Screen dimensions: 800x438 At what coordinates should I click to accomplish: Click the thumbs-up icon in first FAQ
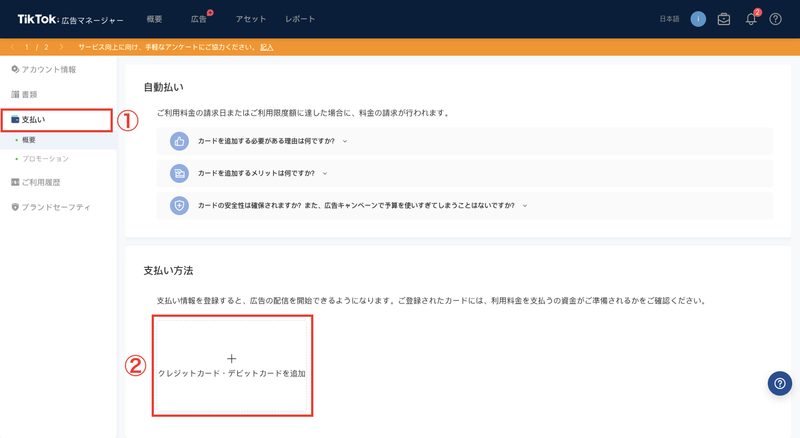(x=179, y=141)
